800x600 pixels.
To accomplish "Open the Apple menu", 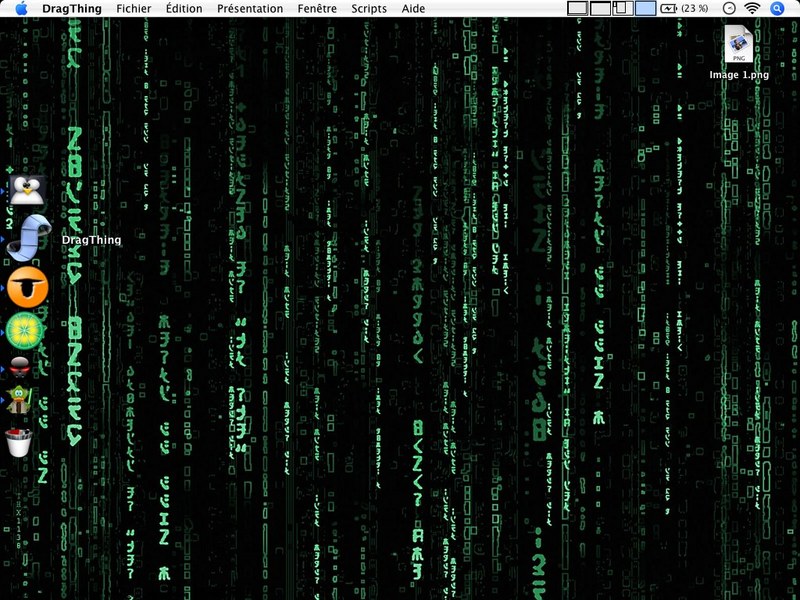I will click(x=20, y=8).
